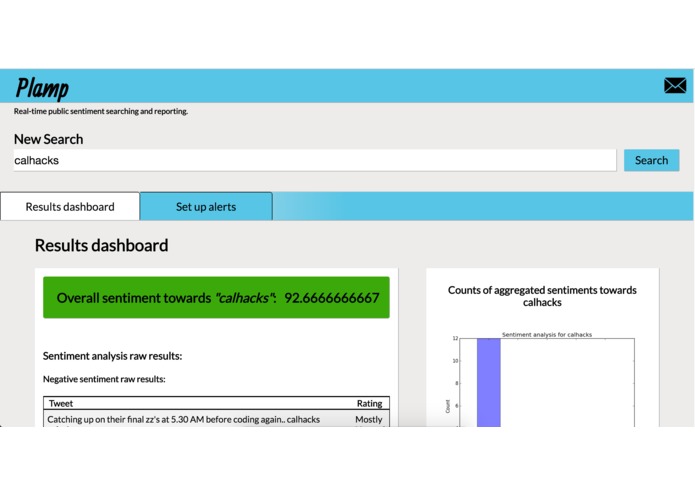Click the green overall sentiment banner

pos(216,297)
